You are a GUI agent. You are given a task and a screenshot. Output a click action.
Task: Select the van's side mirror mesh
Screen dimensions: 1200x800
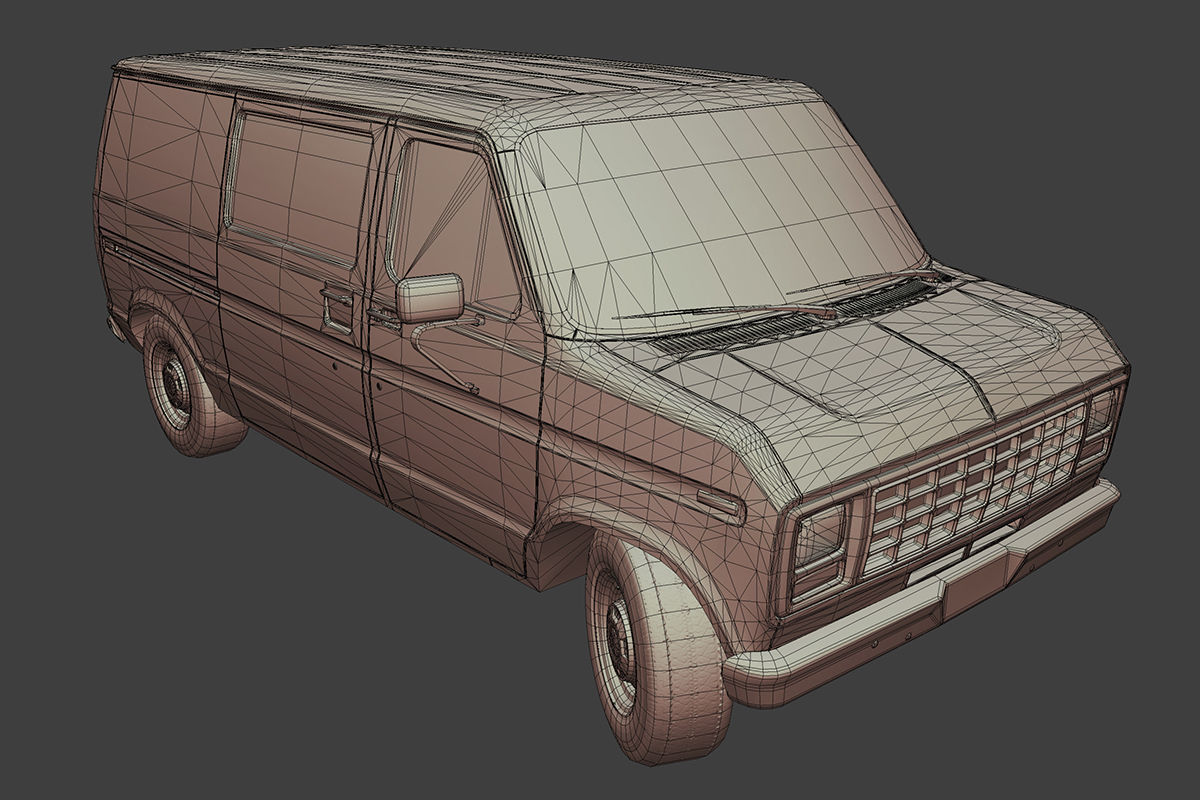coord(430,298)
